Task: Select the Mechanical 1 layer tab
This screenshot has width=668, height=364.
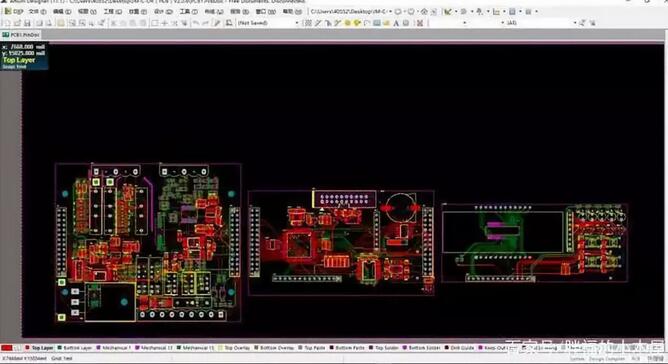Action: (114, 348)
